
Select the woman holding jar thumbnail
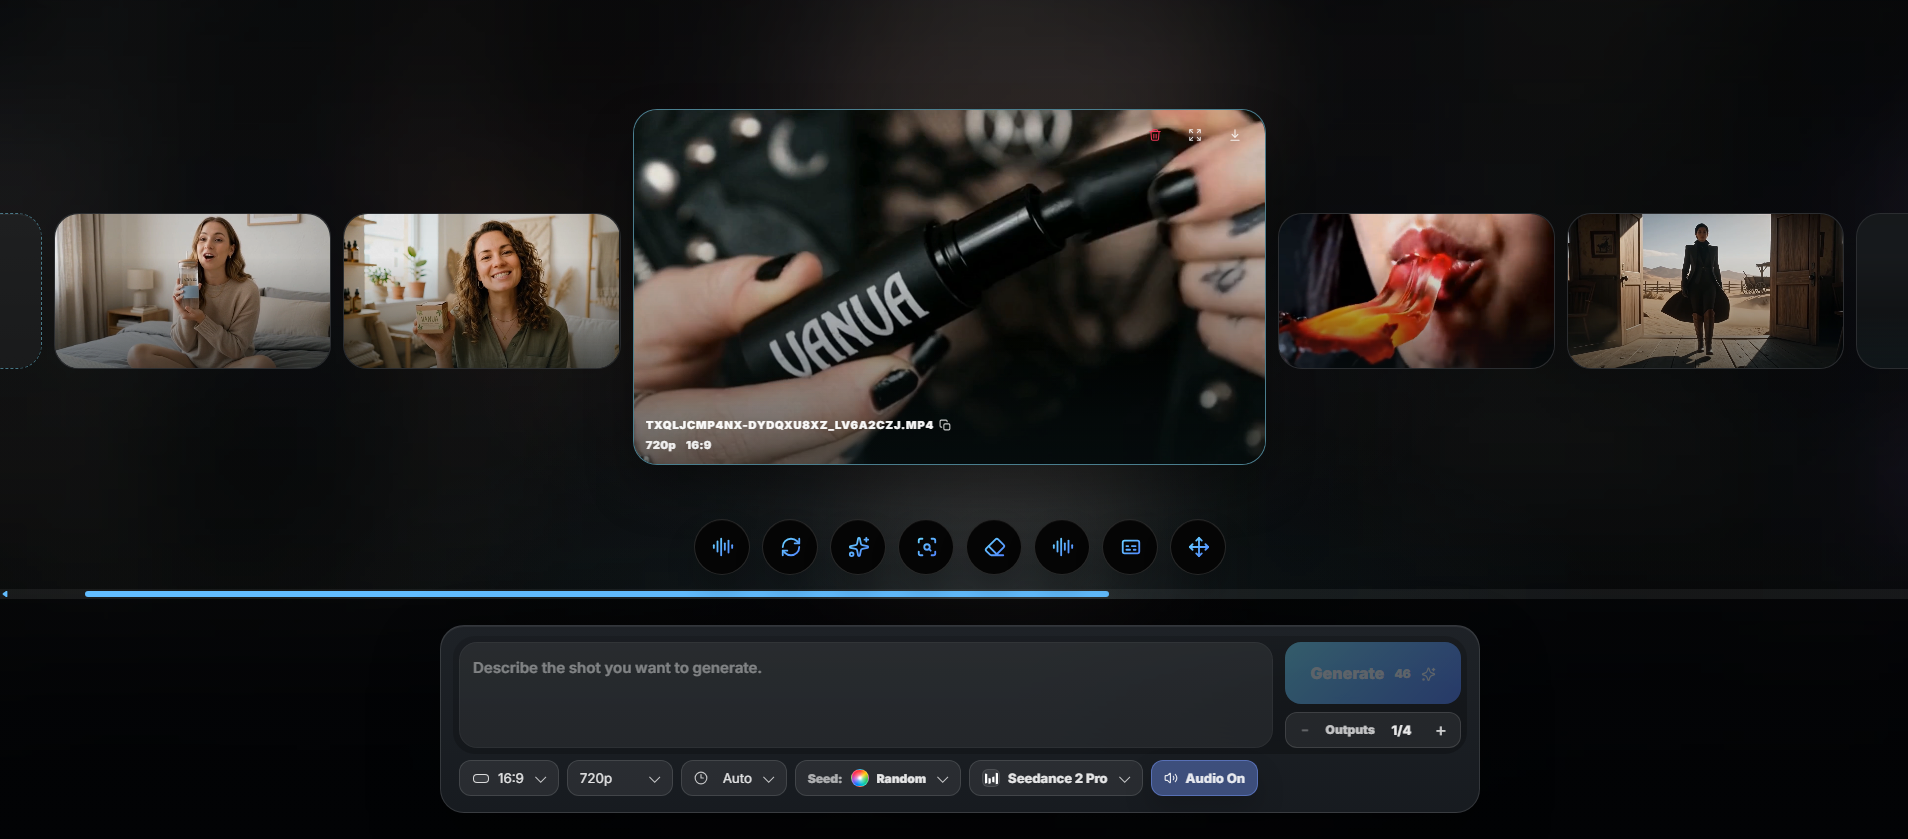pos(192,291)
